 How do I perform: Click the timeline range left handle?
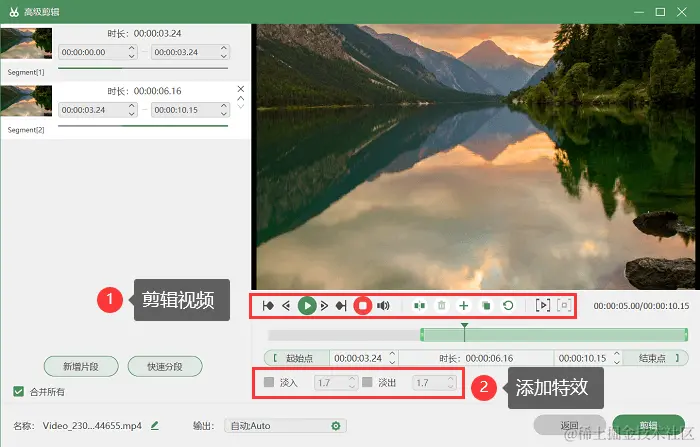pyautogui.click(x=422, y=334)
